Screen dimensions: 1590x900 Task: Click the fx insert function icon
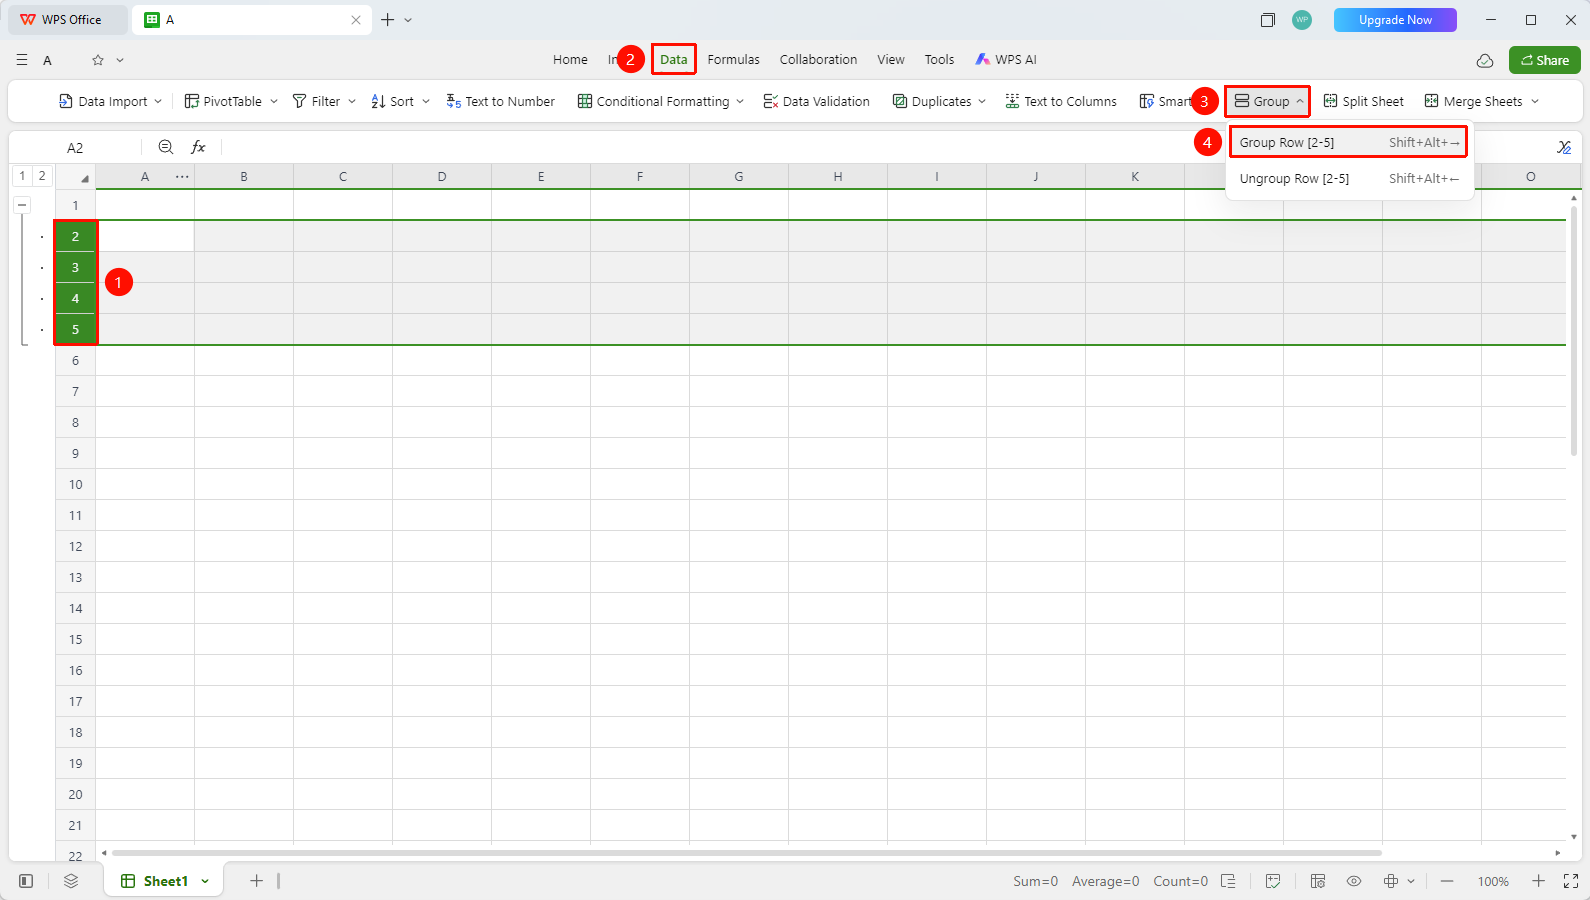coord(198,147)
